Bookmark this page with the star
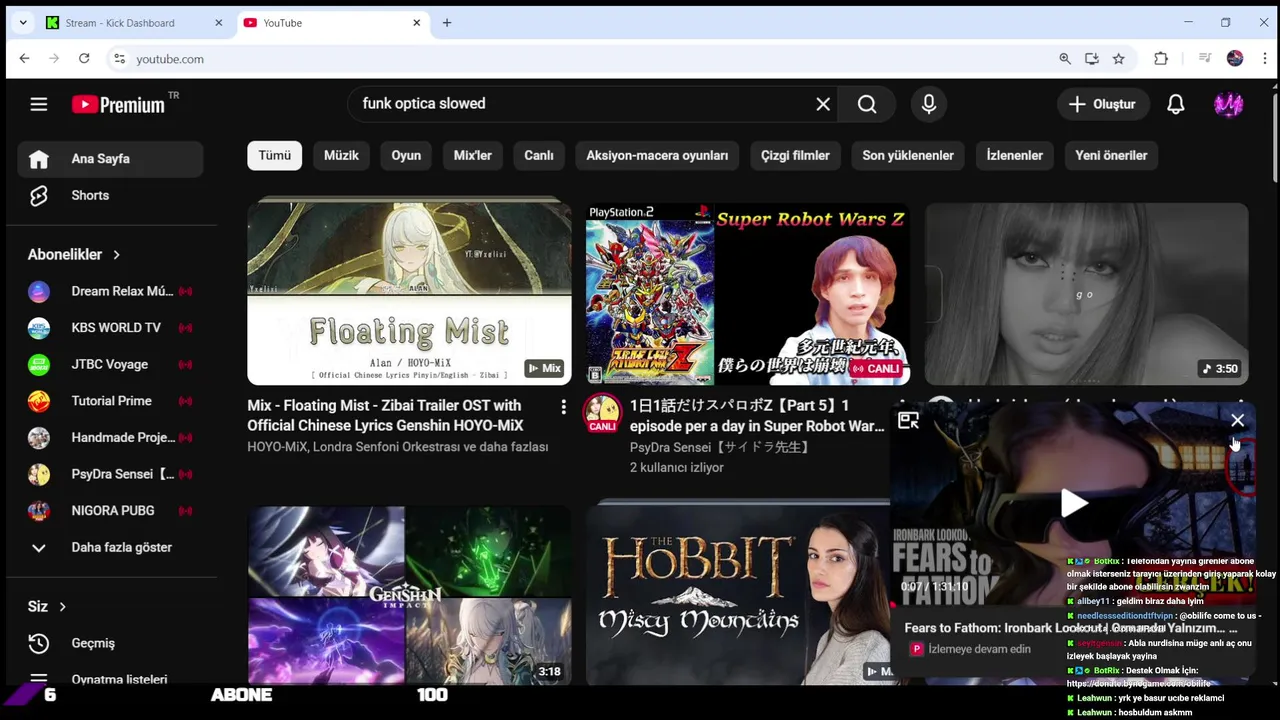Viewport: 1280px width, 720px height. [x=1119, y=59]
